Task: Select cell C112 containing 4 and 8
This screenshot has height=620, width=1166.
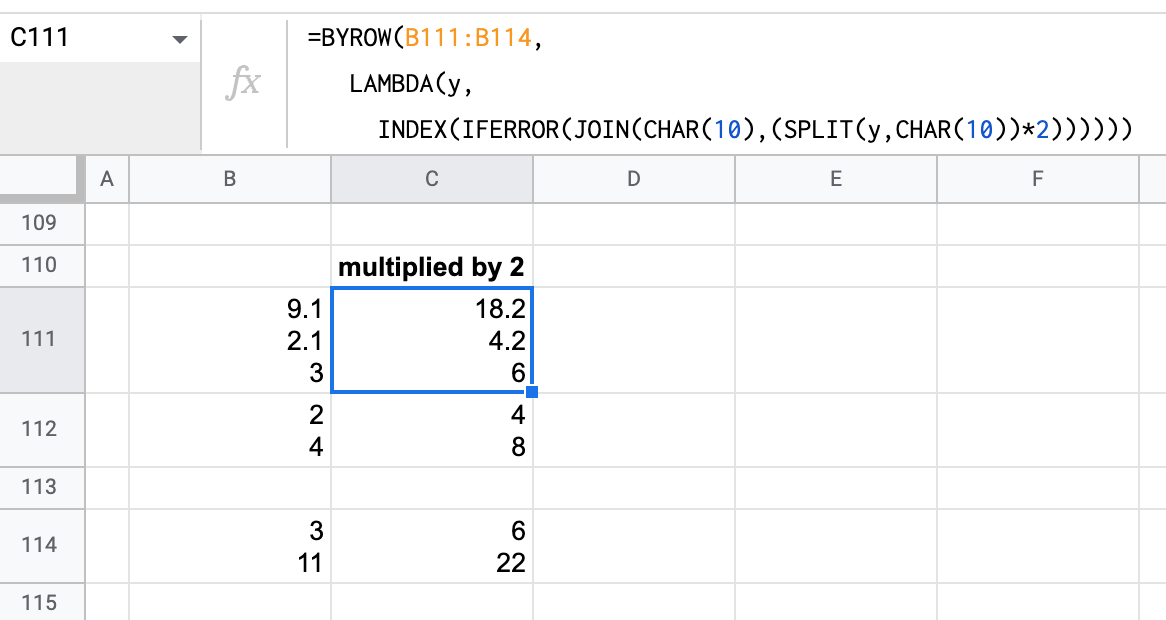Action: 432,430
